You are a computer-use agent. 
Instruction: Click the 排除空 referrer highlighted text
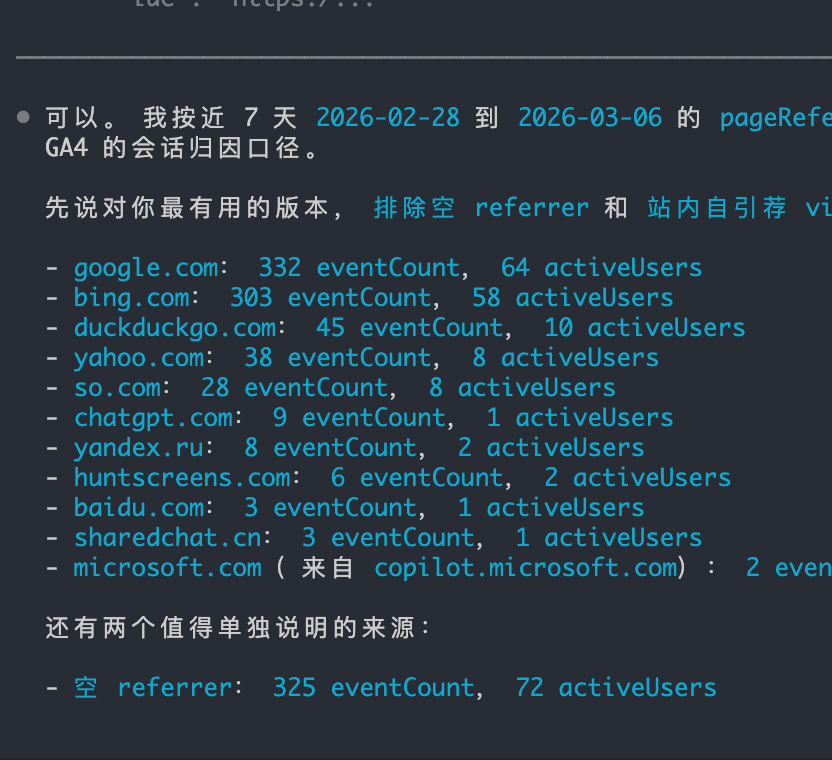coord(481,208)
